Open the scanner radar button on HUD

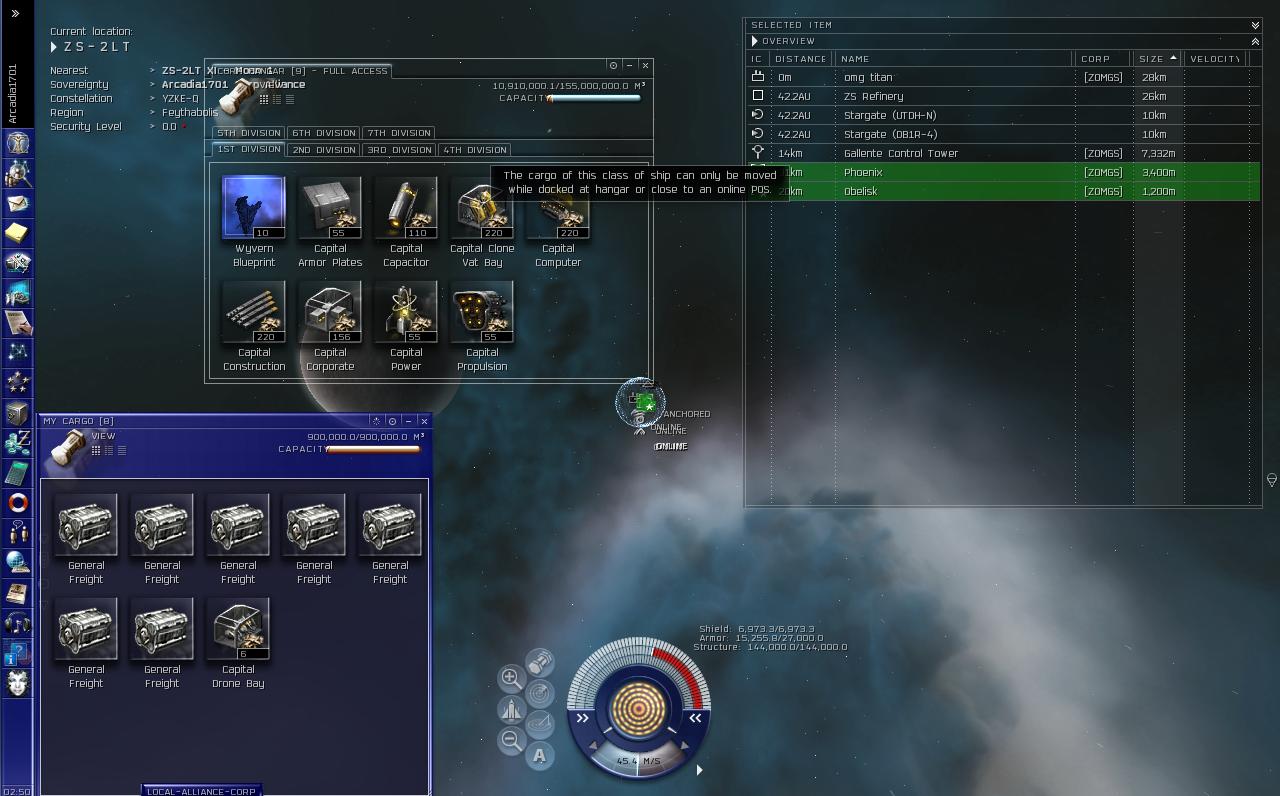pyautogui.click(x=540, y=693)
